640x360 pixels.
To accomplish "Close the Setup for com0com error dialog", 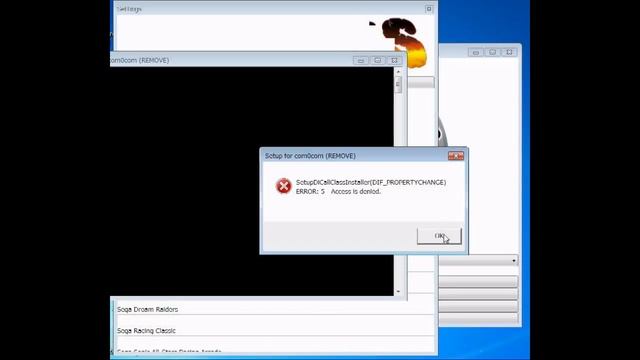I will (x=456, y=156).
